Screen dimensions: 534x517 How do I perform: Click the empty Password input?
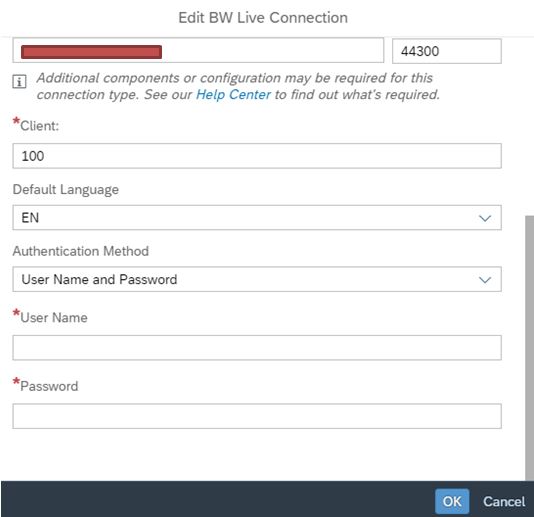click(x=257, y=416)
